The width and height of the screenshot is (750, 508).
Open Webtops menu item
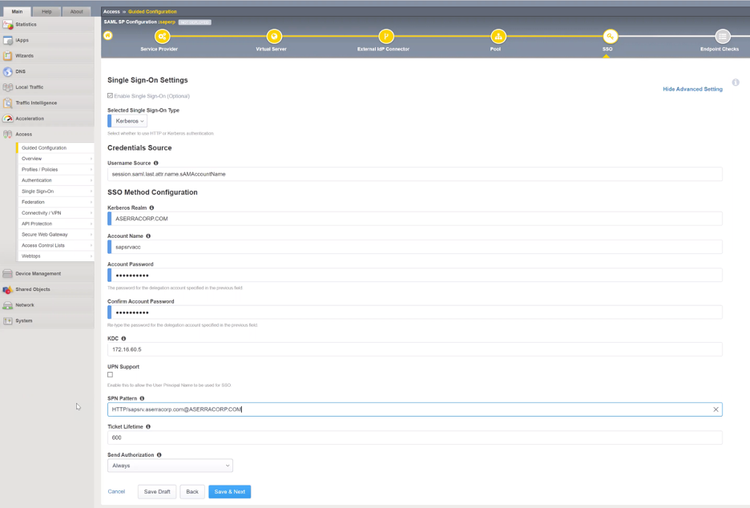[55, 256]
